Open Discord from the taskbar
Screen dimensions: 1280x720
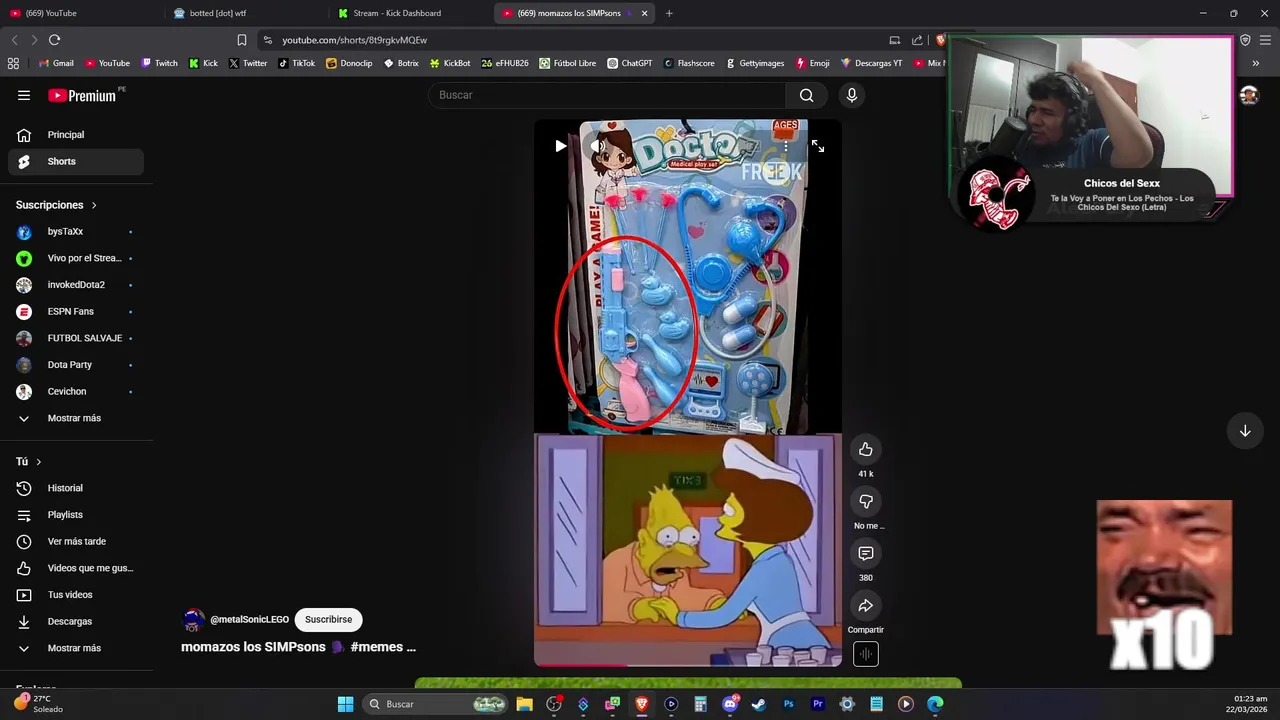730,704
